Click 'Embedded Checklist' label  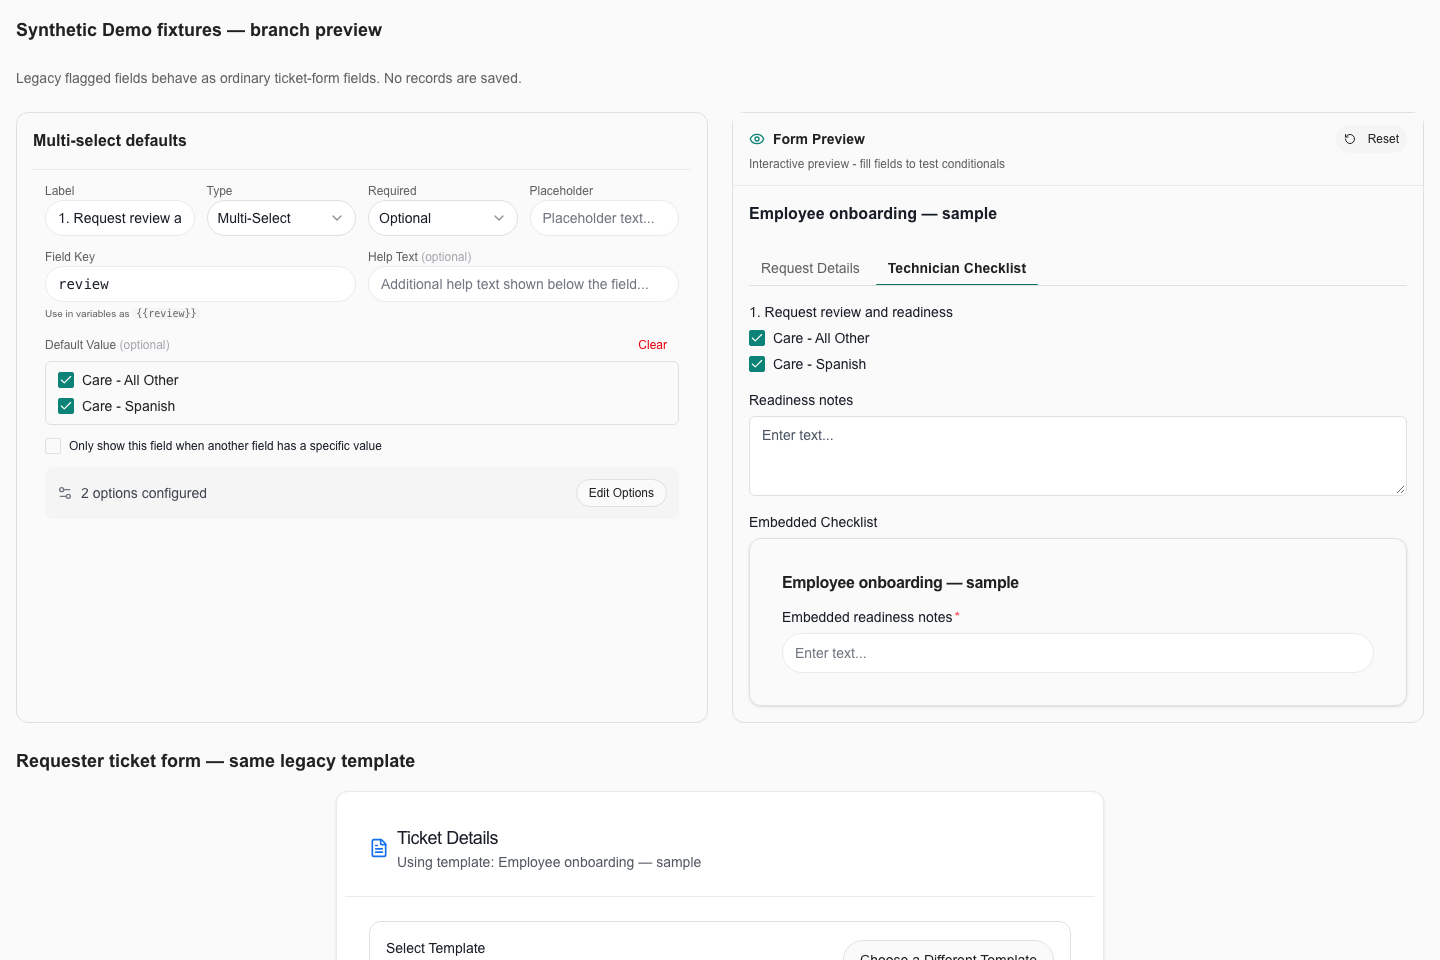tap(813, 522)
